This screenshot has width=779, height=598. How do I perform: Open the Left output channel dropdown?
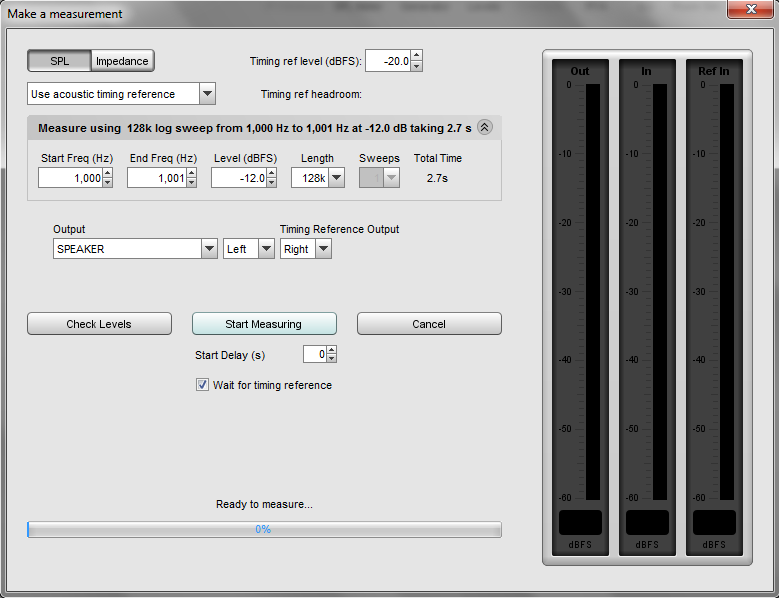point(266,249)
